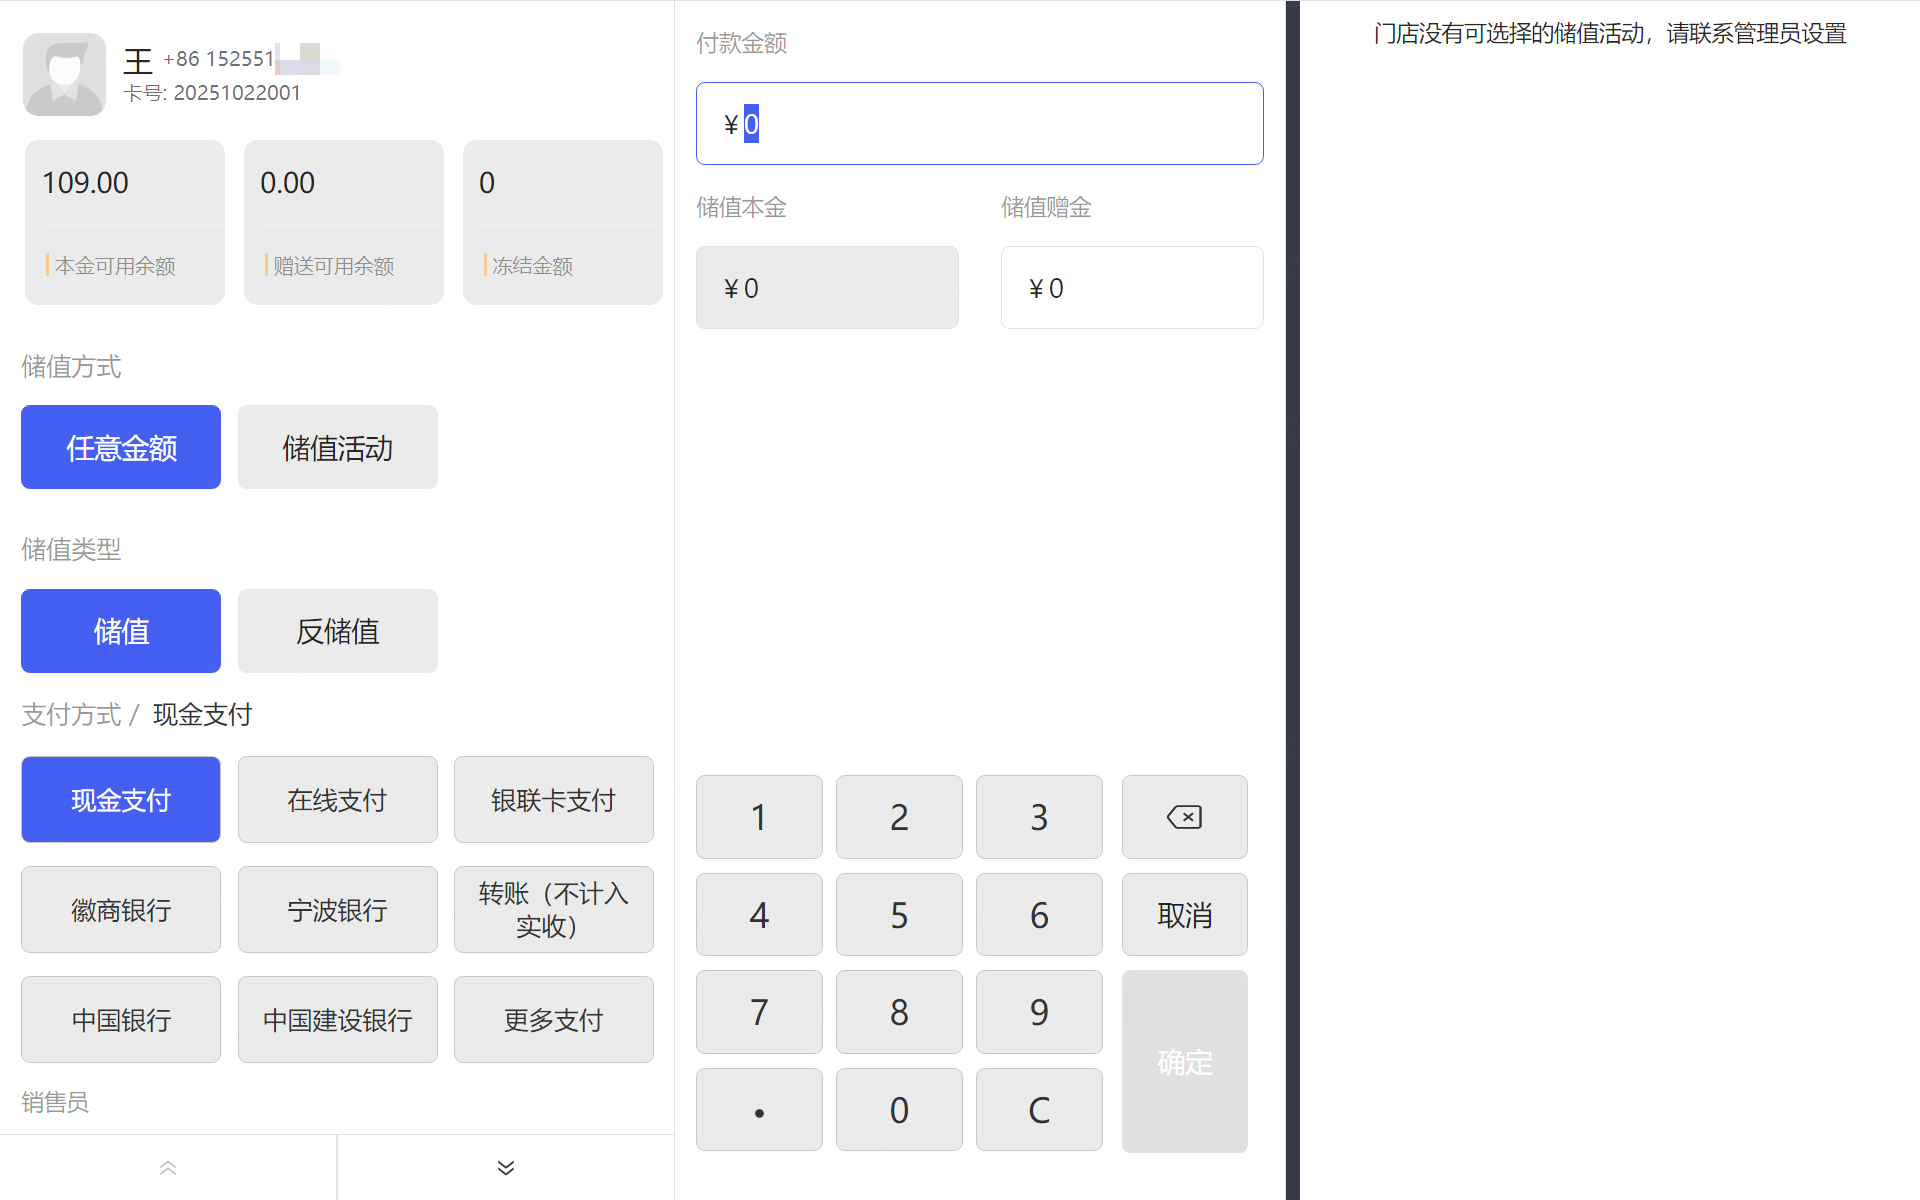Viewport: 1920px width, 1200px height.
Task: Click the member avatar picture
Action: point(64,75)
